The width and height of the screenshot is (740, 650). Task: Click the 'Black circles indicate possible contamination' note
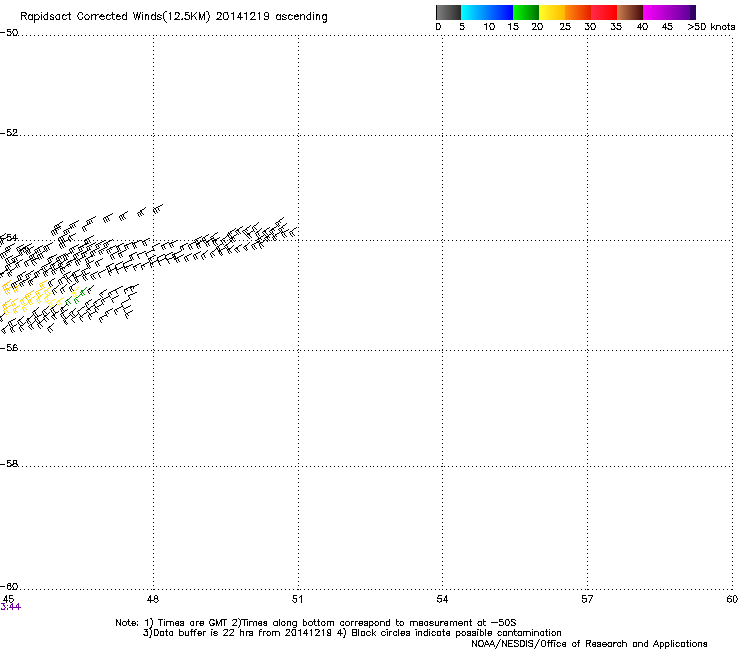coord(456,633)
